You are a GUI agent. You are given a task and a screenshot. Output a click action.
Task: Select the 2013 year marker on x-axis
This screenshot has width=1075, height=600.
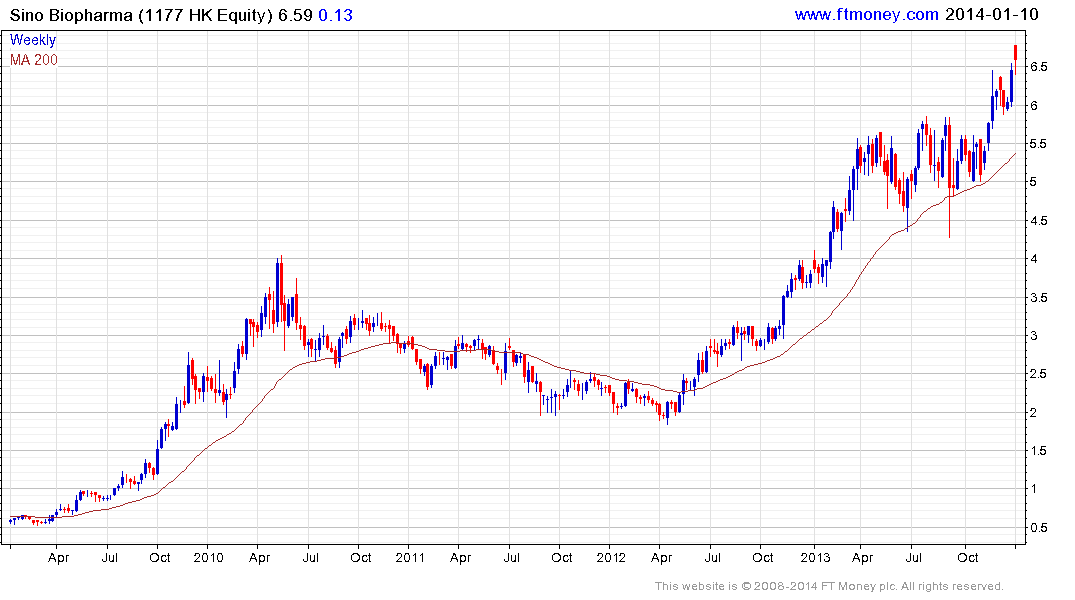813,557
